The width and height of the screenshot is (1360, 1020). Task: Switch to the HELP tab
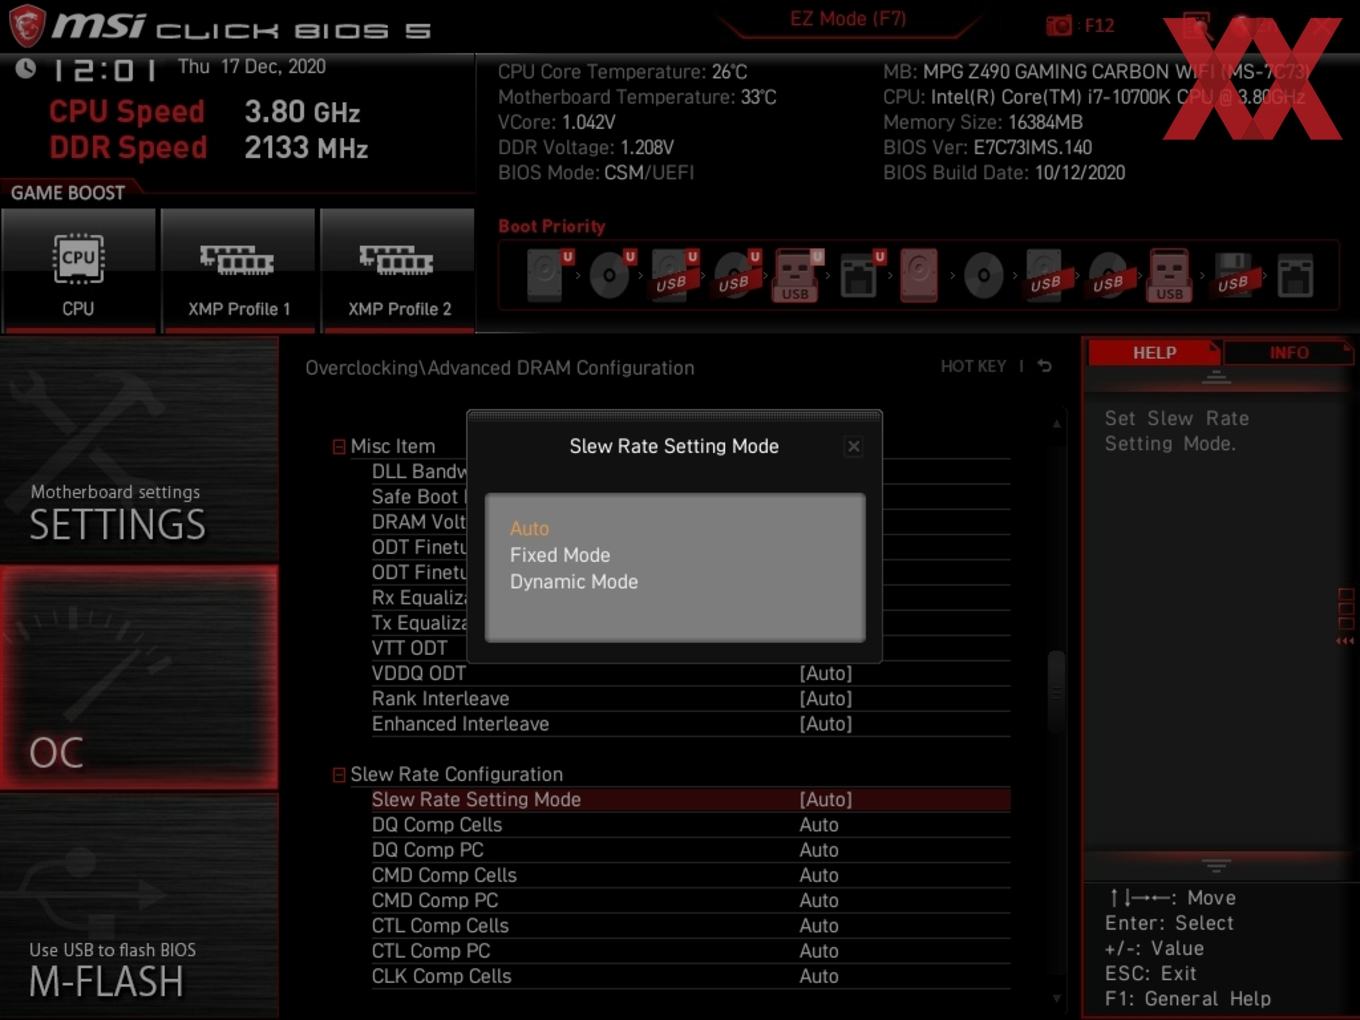pyautogui.click(x=1154, y=353)
